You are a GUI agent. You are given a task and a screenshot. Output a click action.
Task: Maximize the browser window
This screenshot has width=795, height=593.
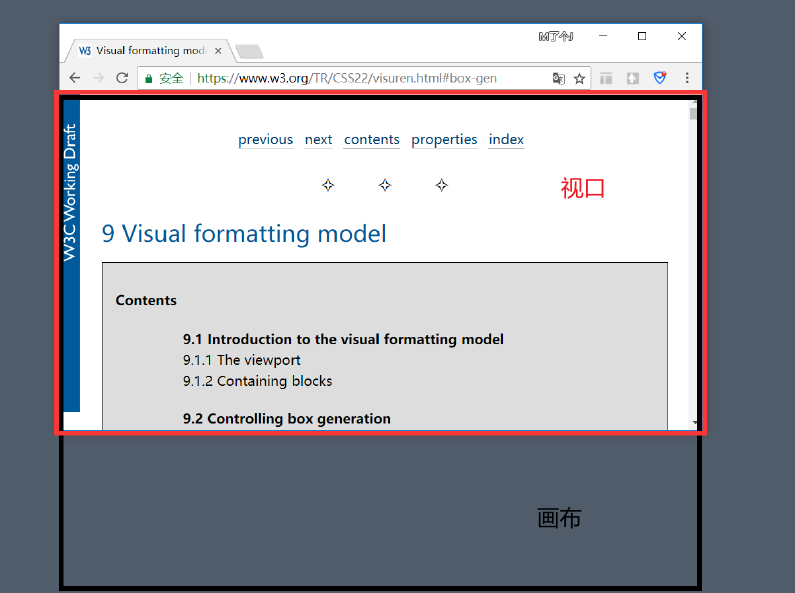[642, 36]
